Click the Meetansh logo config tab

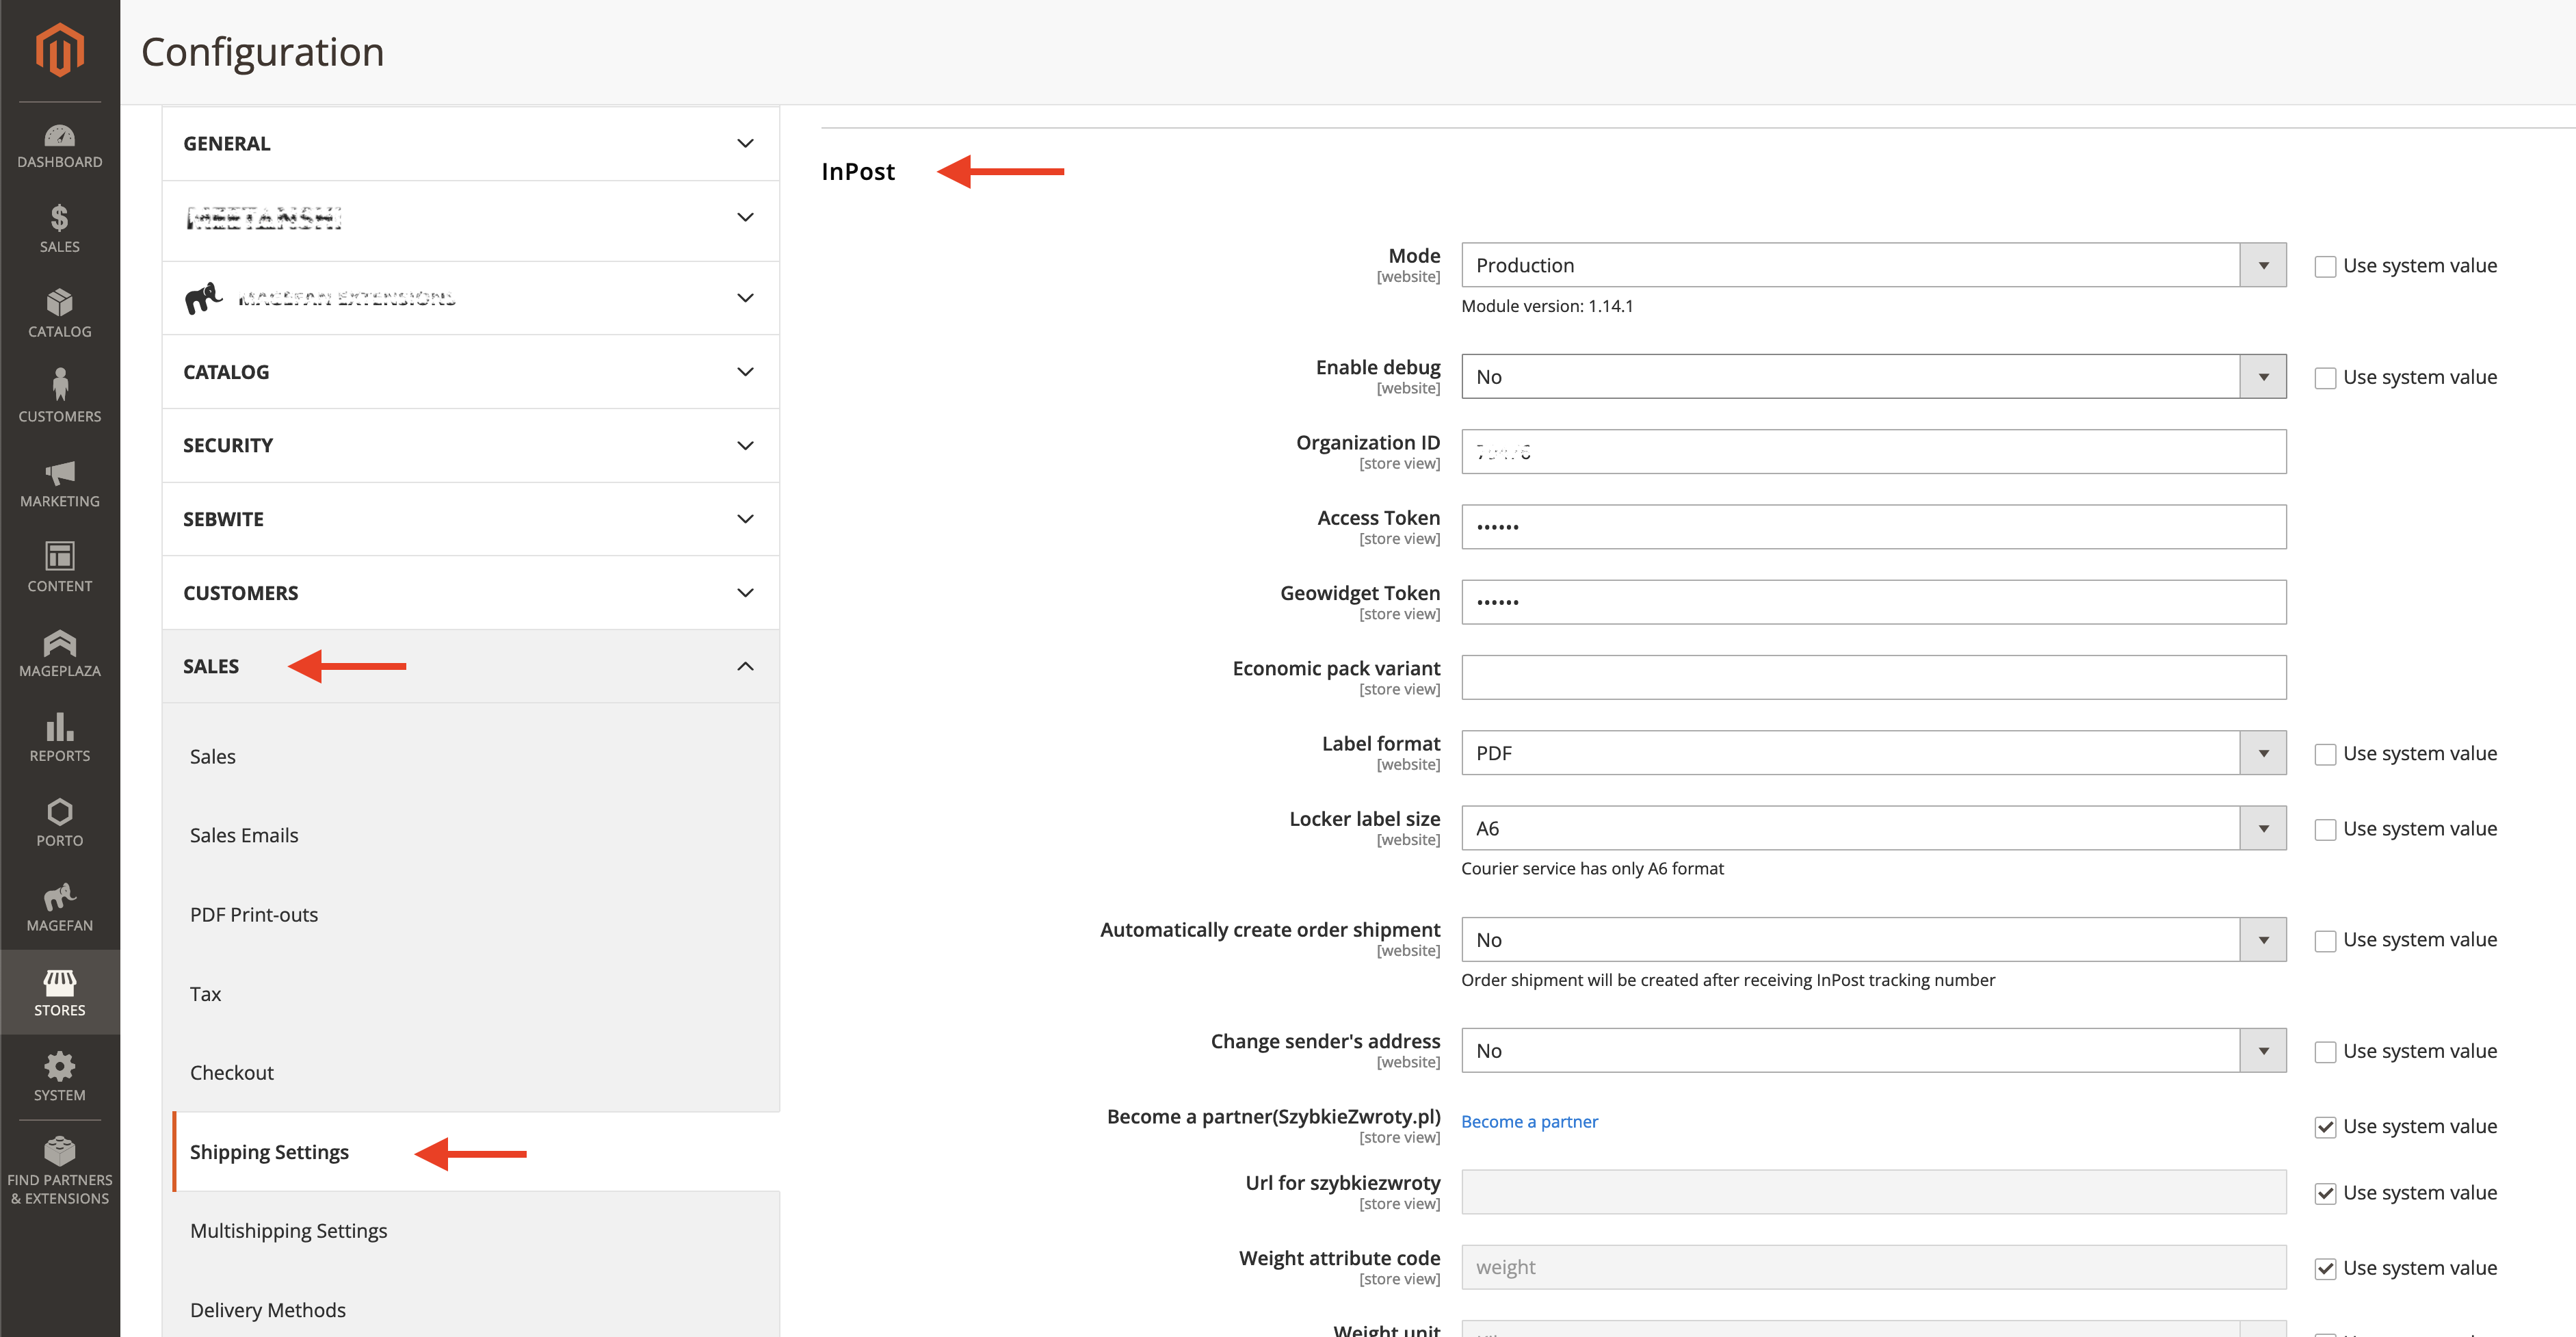point(470,218)
